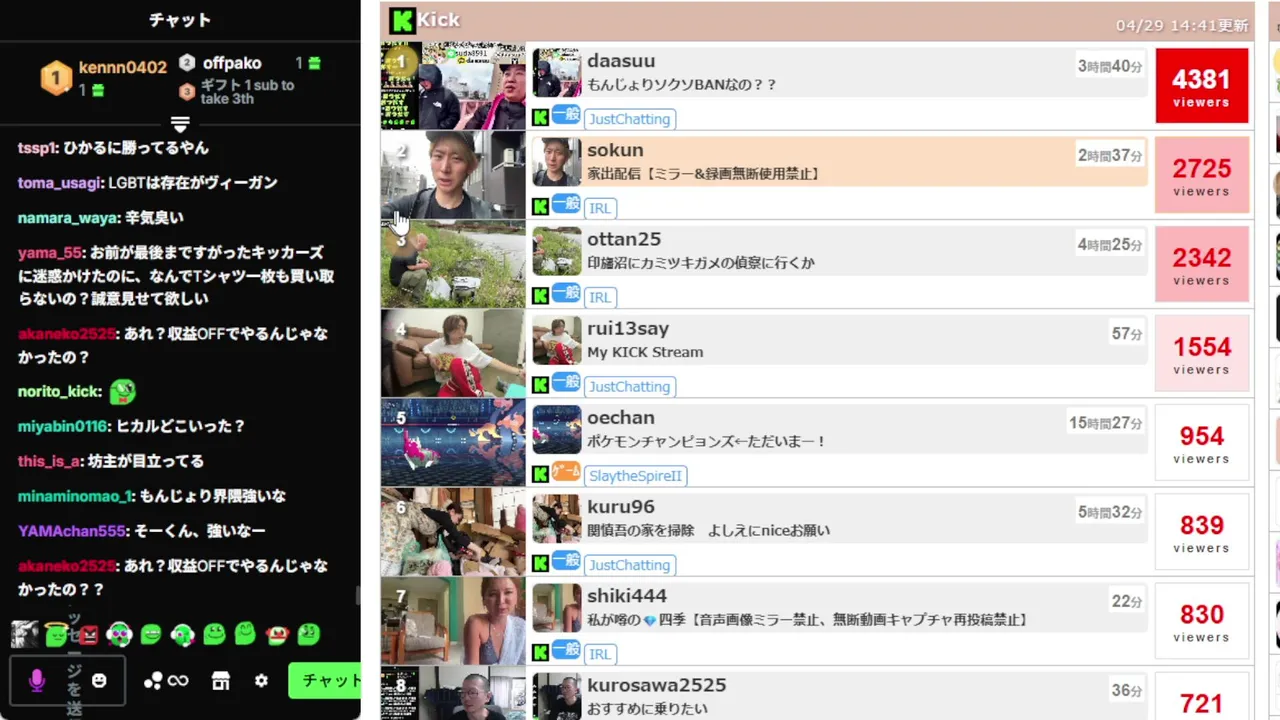Open the daasuu channel name link
This screenshot has height=720, width=1280.
[621, 61]
